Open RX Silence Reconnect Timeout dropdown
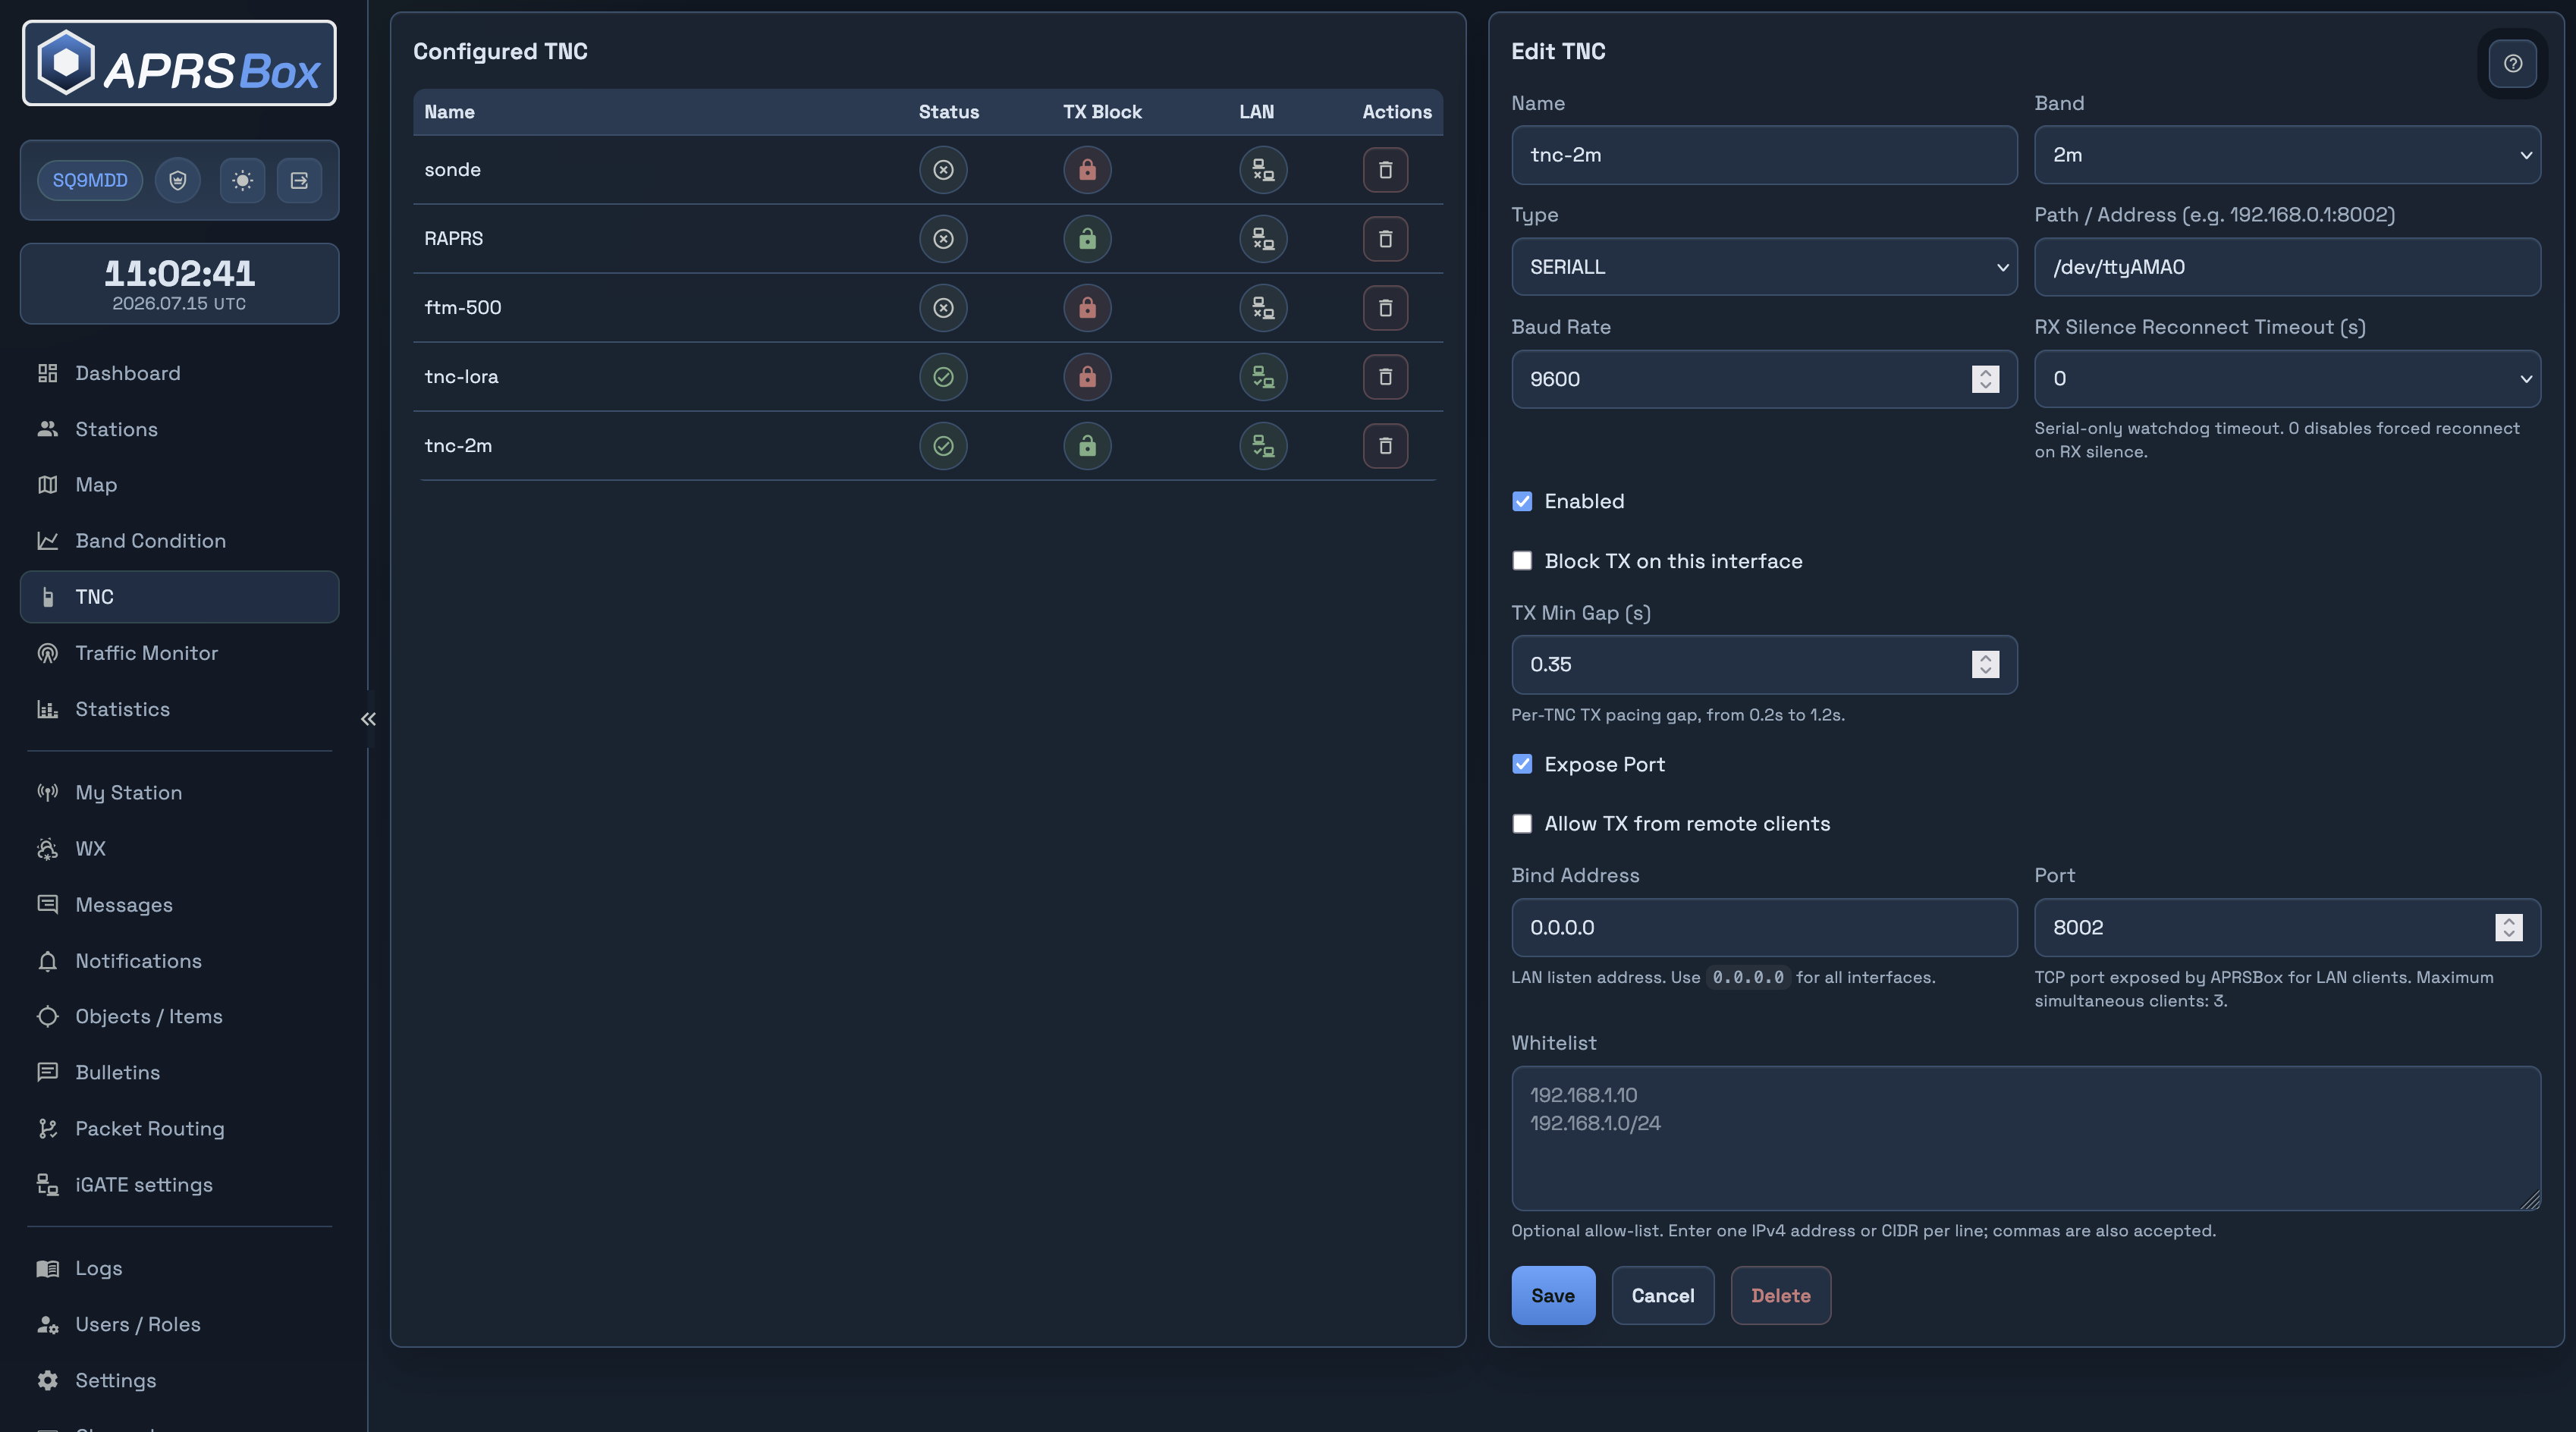The image size is (2576, 1432). tap(2287, 379)
